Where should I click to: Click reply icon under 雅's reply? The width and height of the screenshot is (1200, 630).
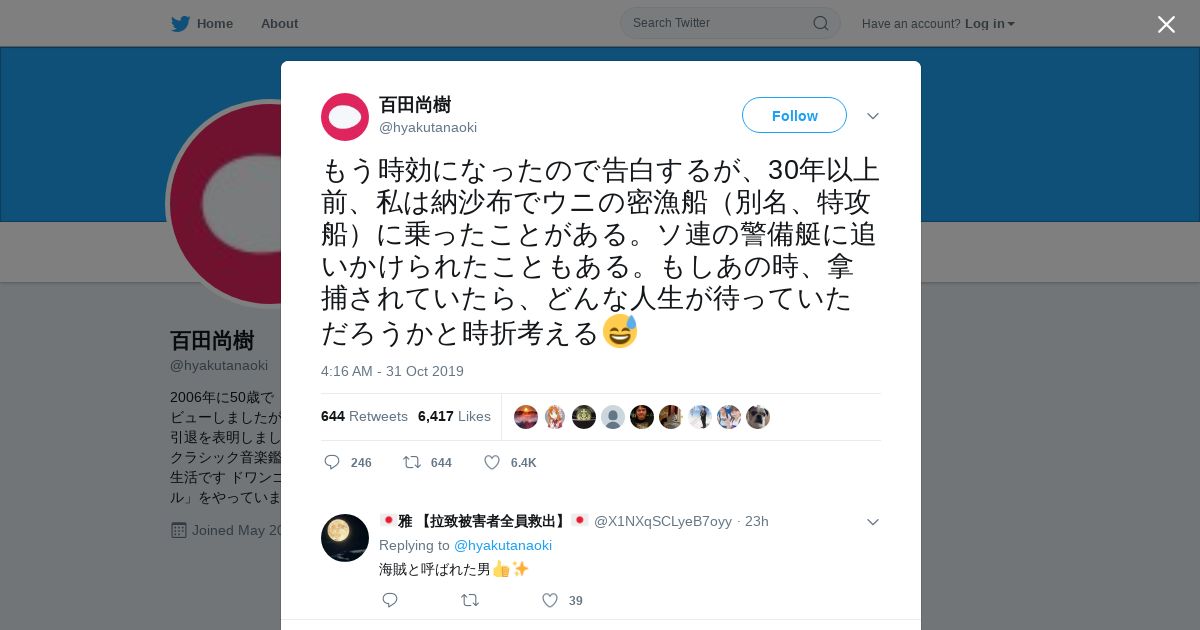390,600
